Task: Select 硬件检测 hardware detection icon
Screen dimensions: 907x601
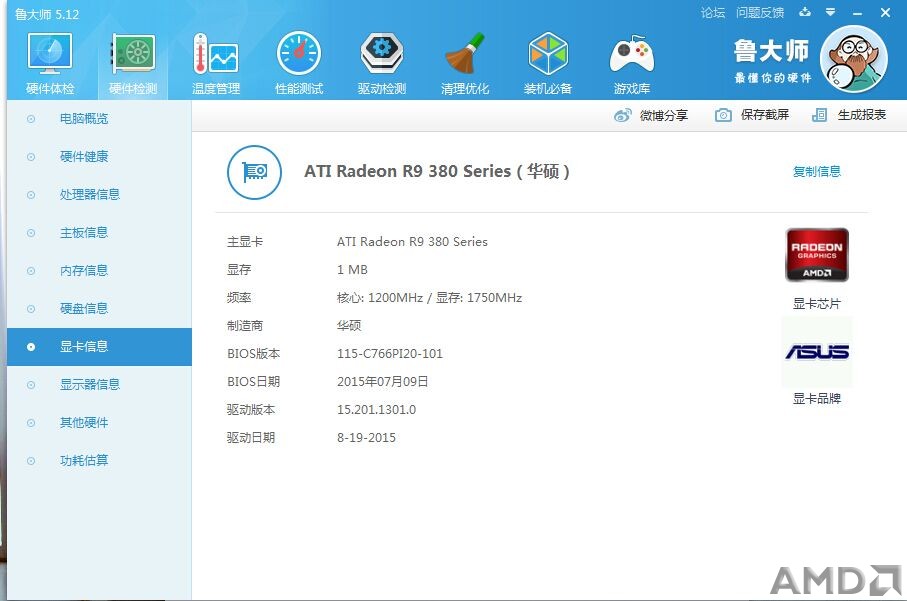Action: coord(133,53)
